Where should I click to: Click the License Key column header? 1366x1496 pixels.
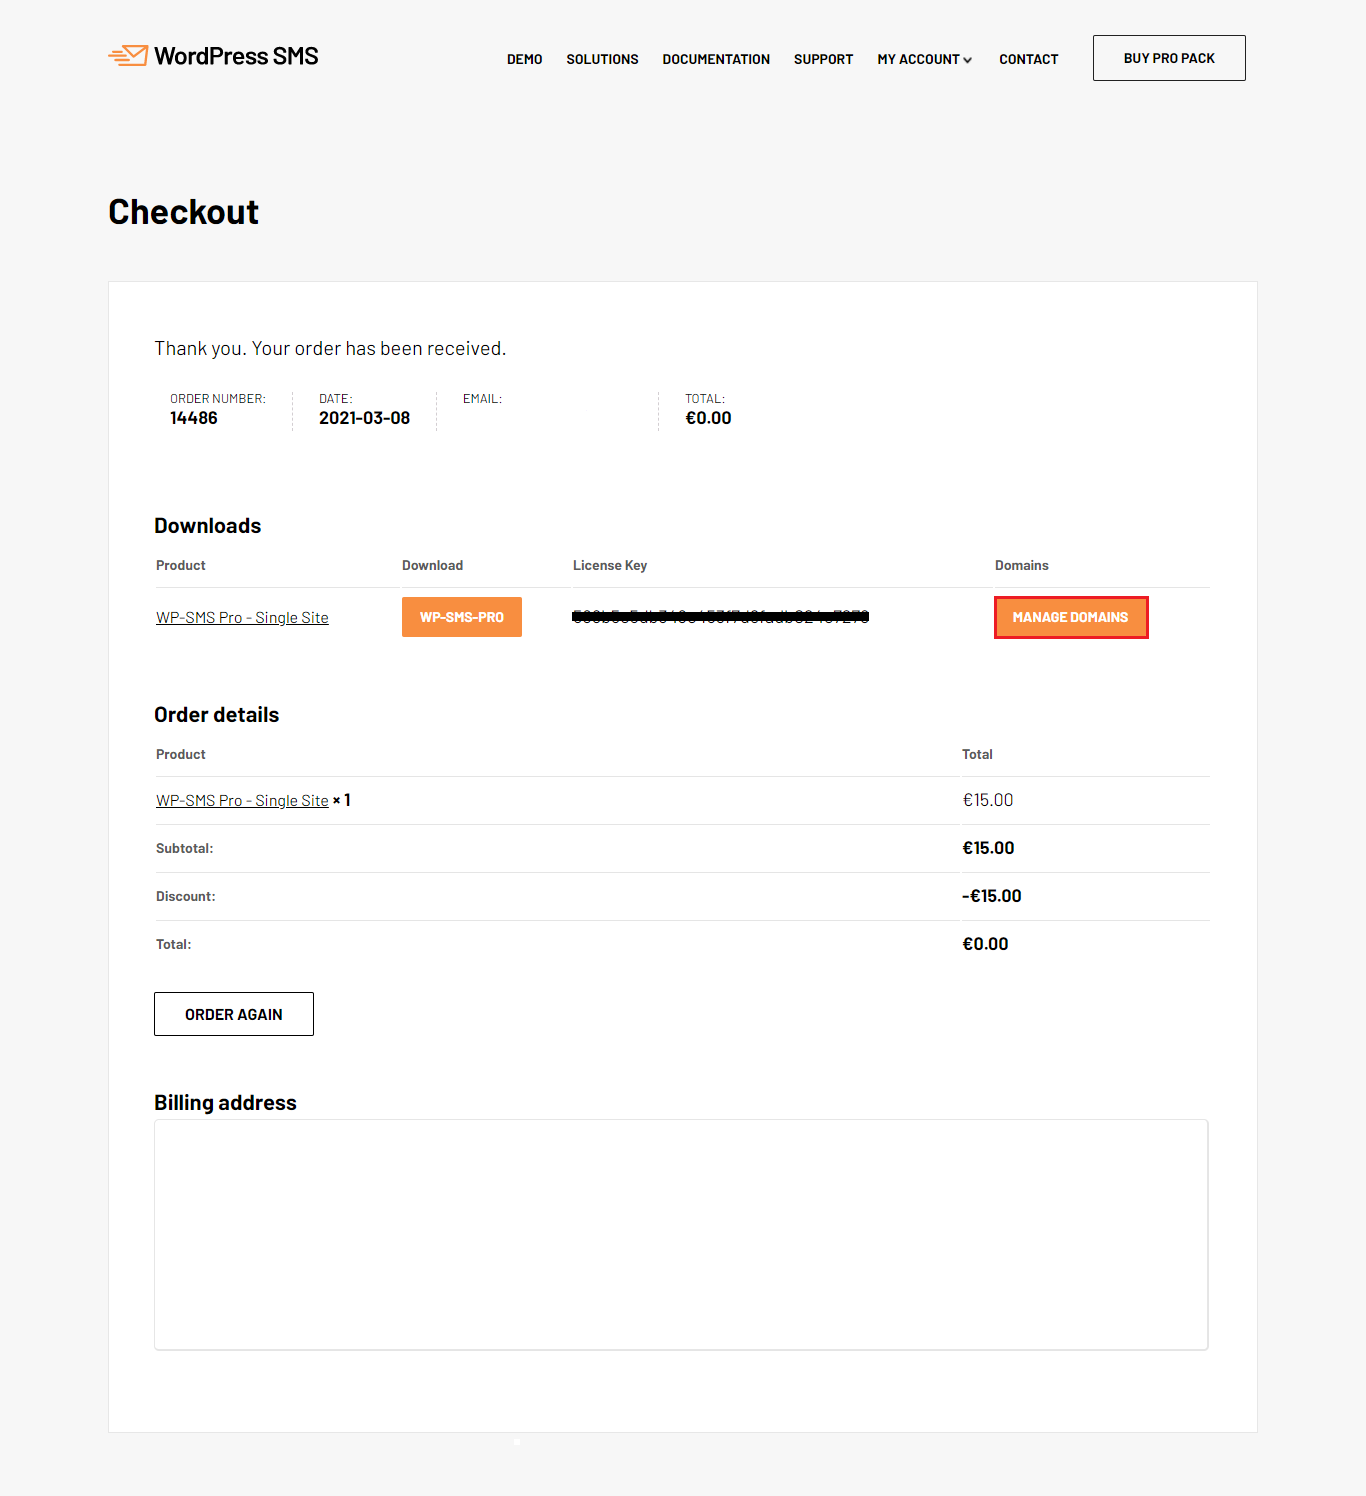[x=610, y=565]
